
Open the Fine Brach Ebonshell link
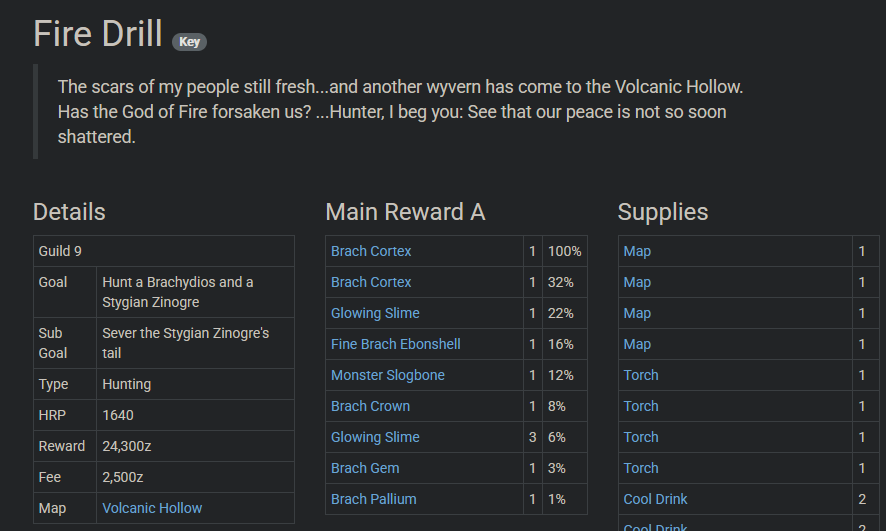pyautogui.click(x=396, y=344)
